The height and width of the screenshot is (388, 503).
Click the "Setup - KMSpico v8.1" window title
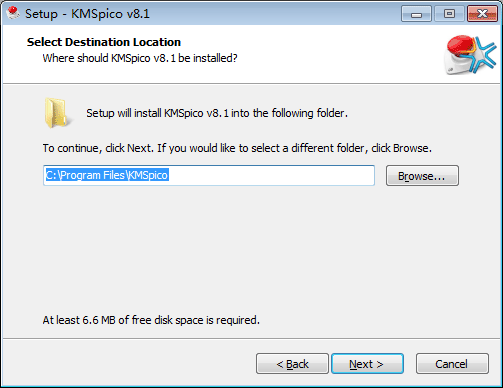[87, 14]
